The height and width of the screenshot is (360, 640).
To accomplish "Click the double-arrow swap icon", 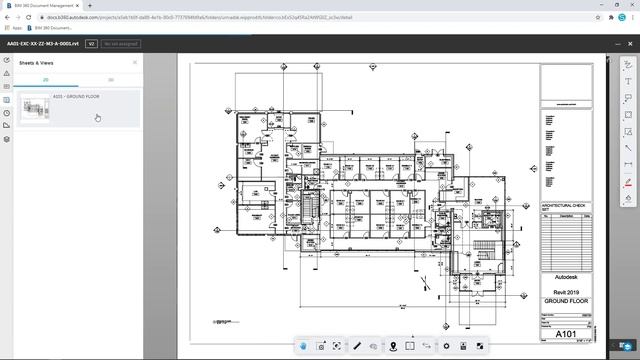I will [x=427, y=346].
